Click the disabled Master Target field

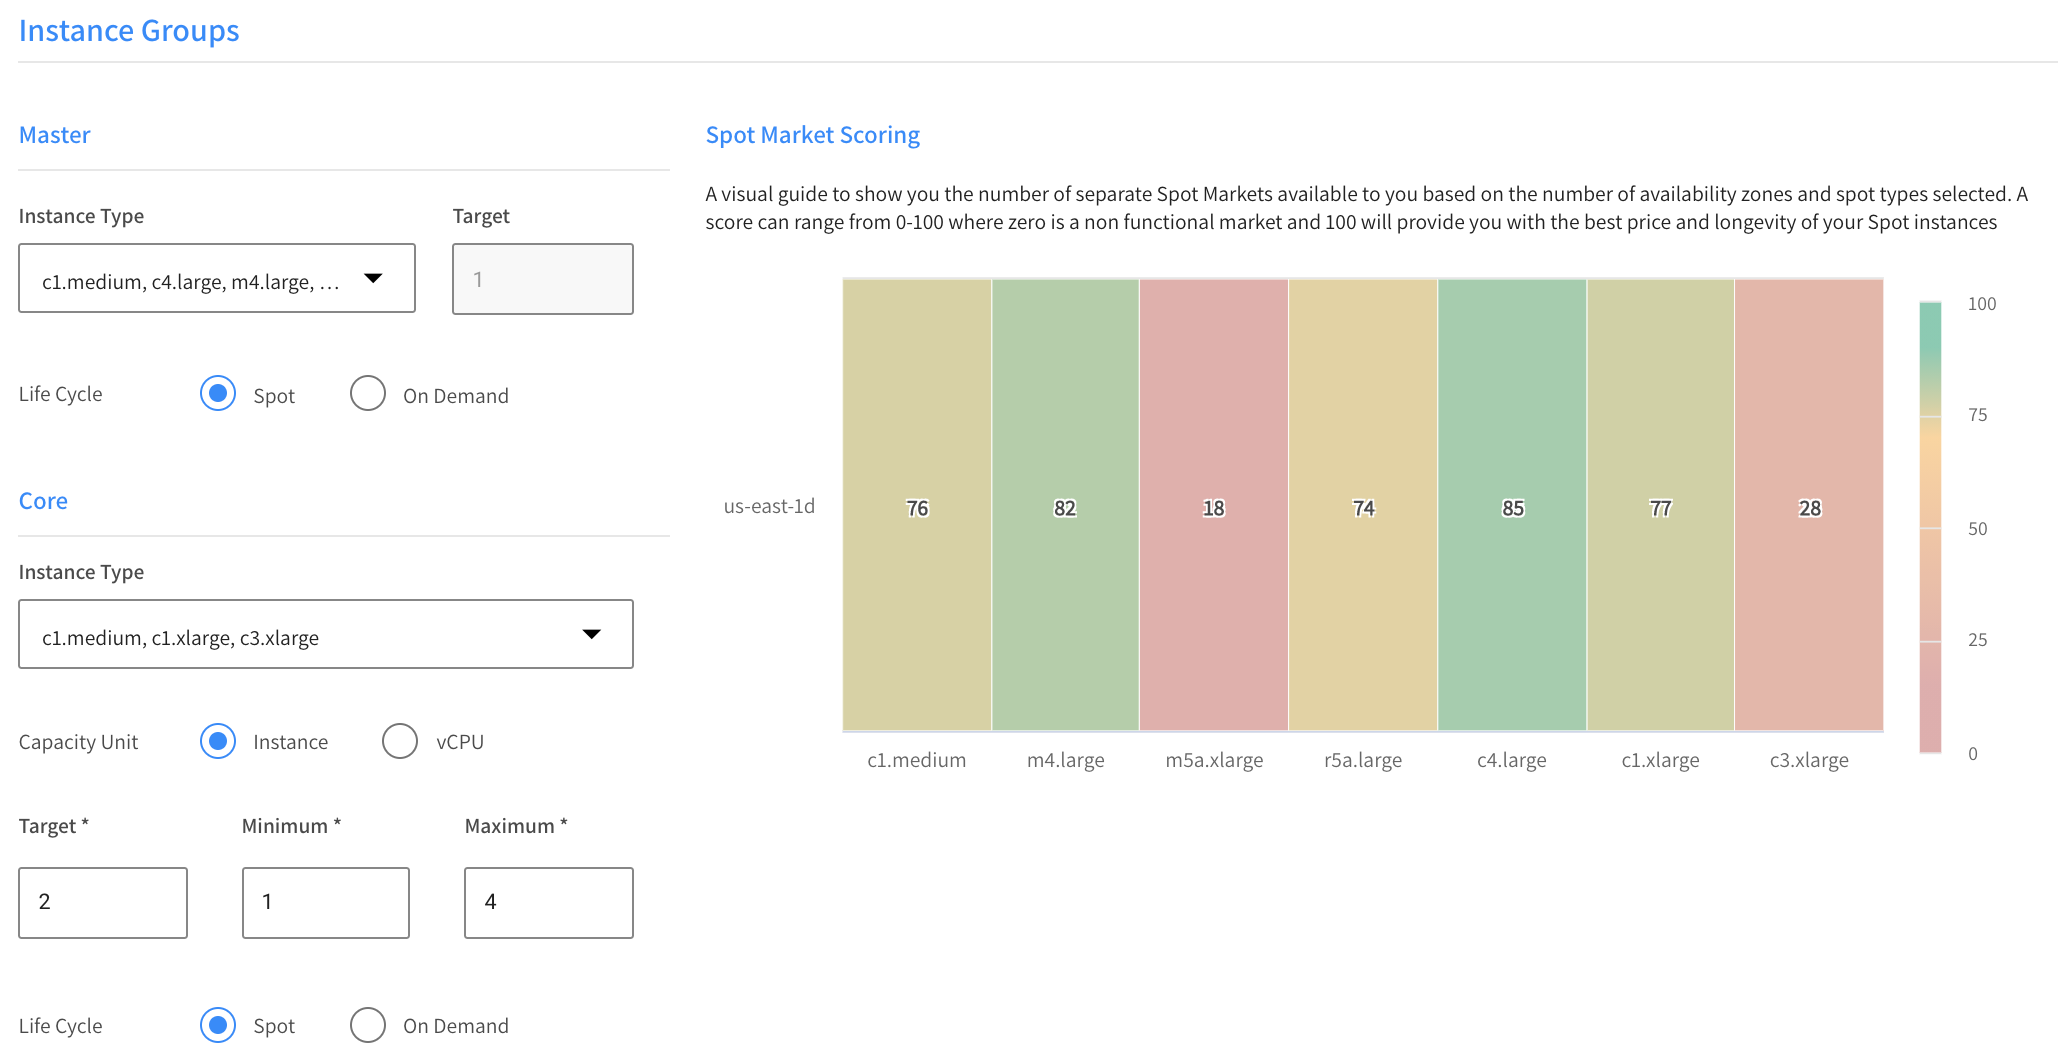click(x=542, y=280)
